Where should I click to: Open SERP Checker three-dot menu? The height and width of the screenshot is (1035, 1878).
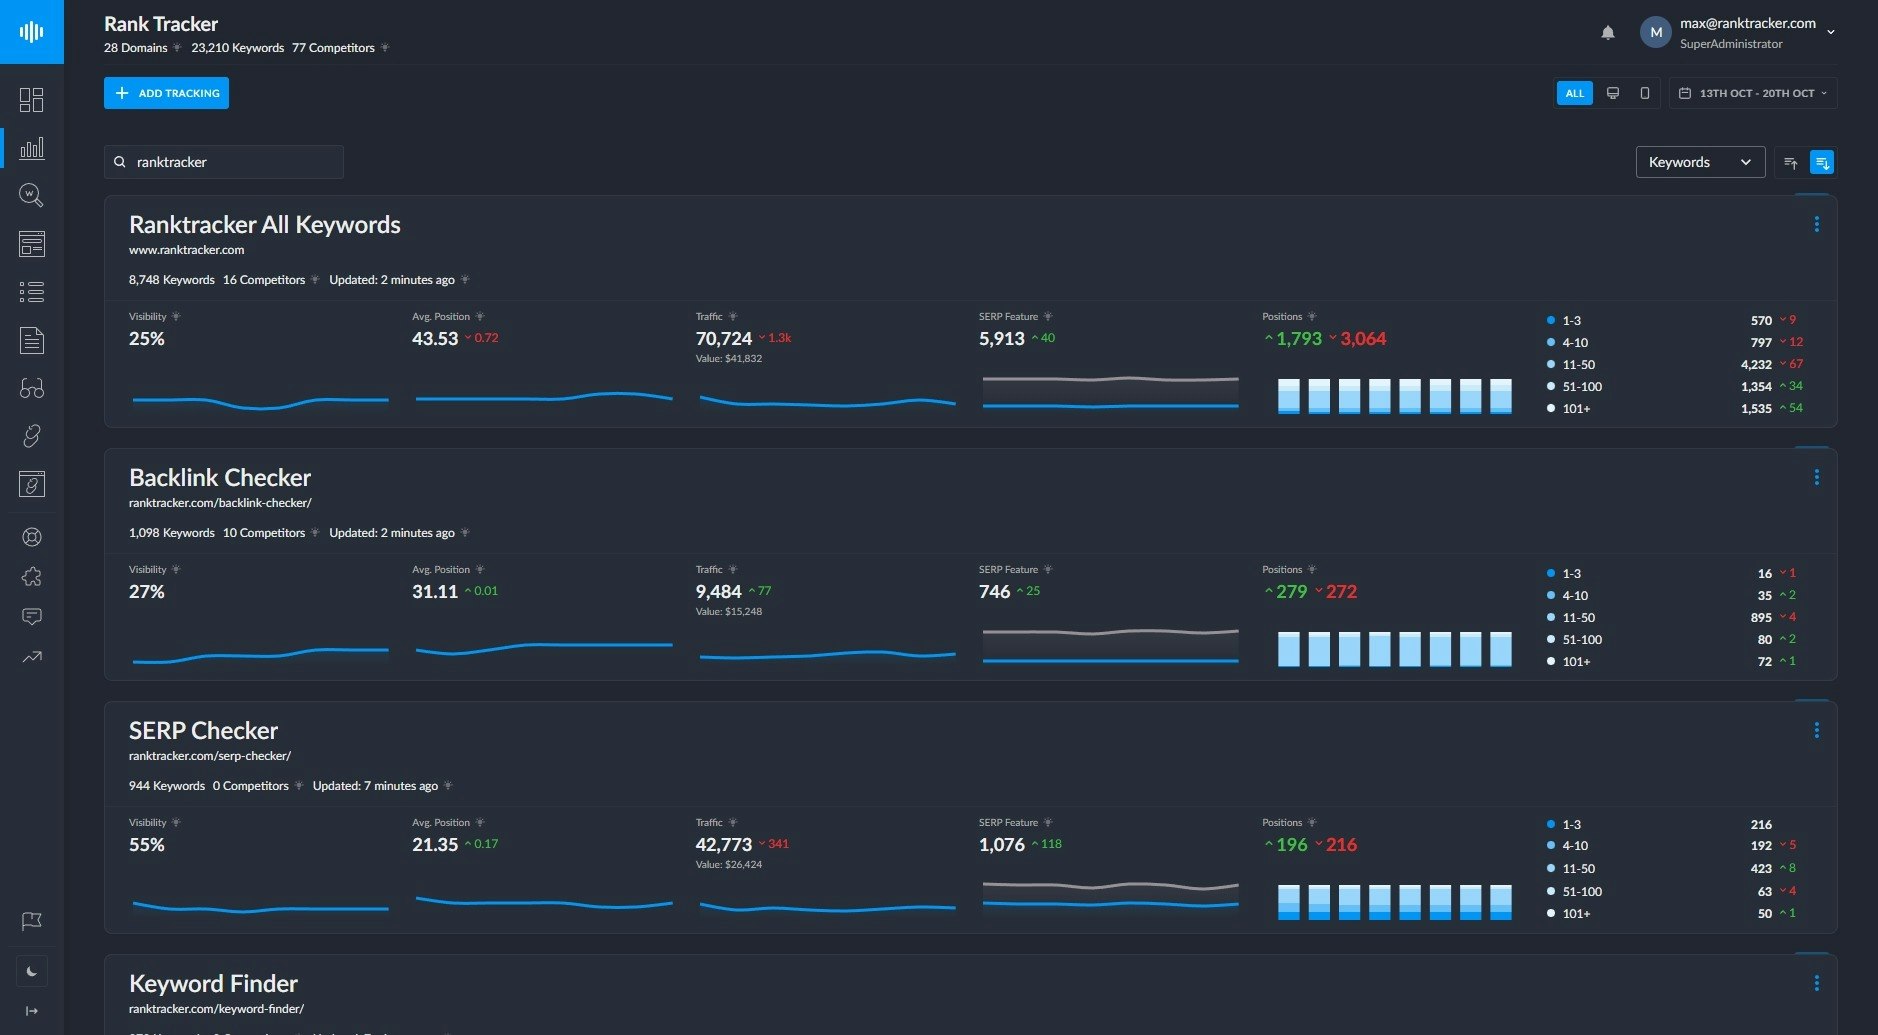[x=1817, y=731]
